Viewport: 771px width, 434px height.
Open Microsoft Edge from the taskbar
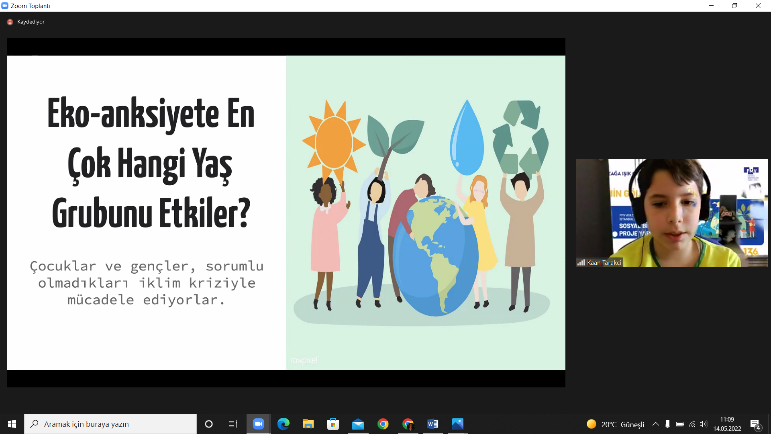point(283,424)
